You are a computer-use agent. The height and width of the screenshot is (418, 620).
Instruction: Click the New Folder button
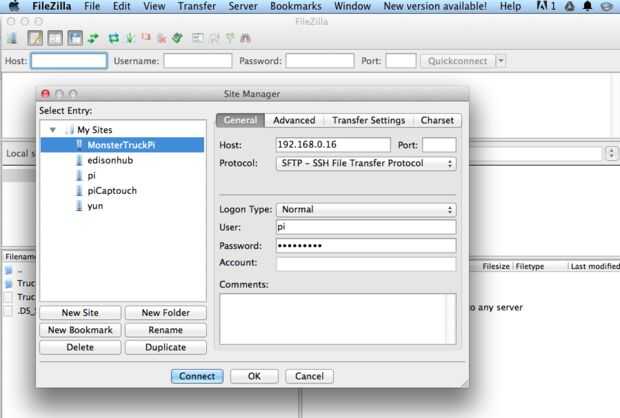pyautogui.click(x=166, y=312)
